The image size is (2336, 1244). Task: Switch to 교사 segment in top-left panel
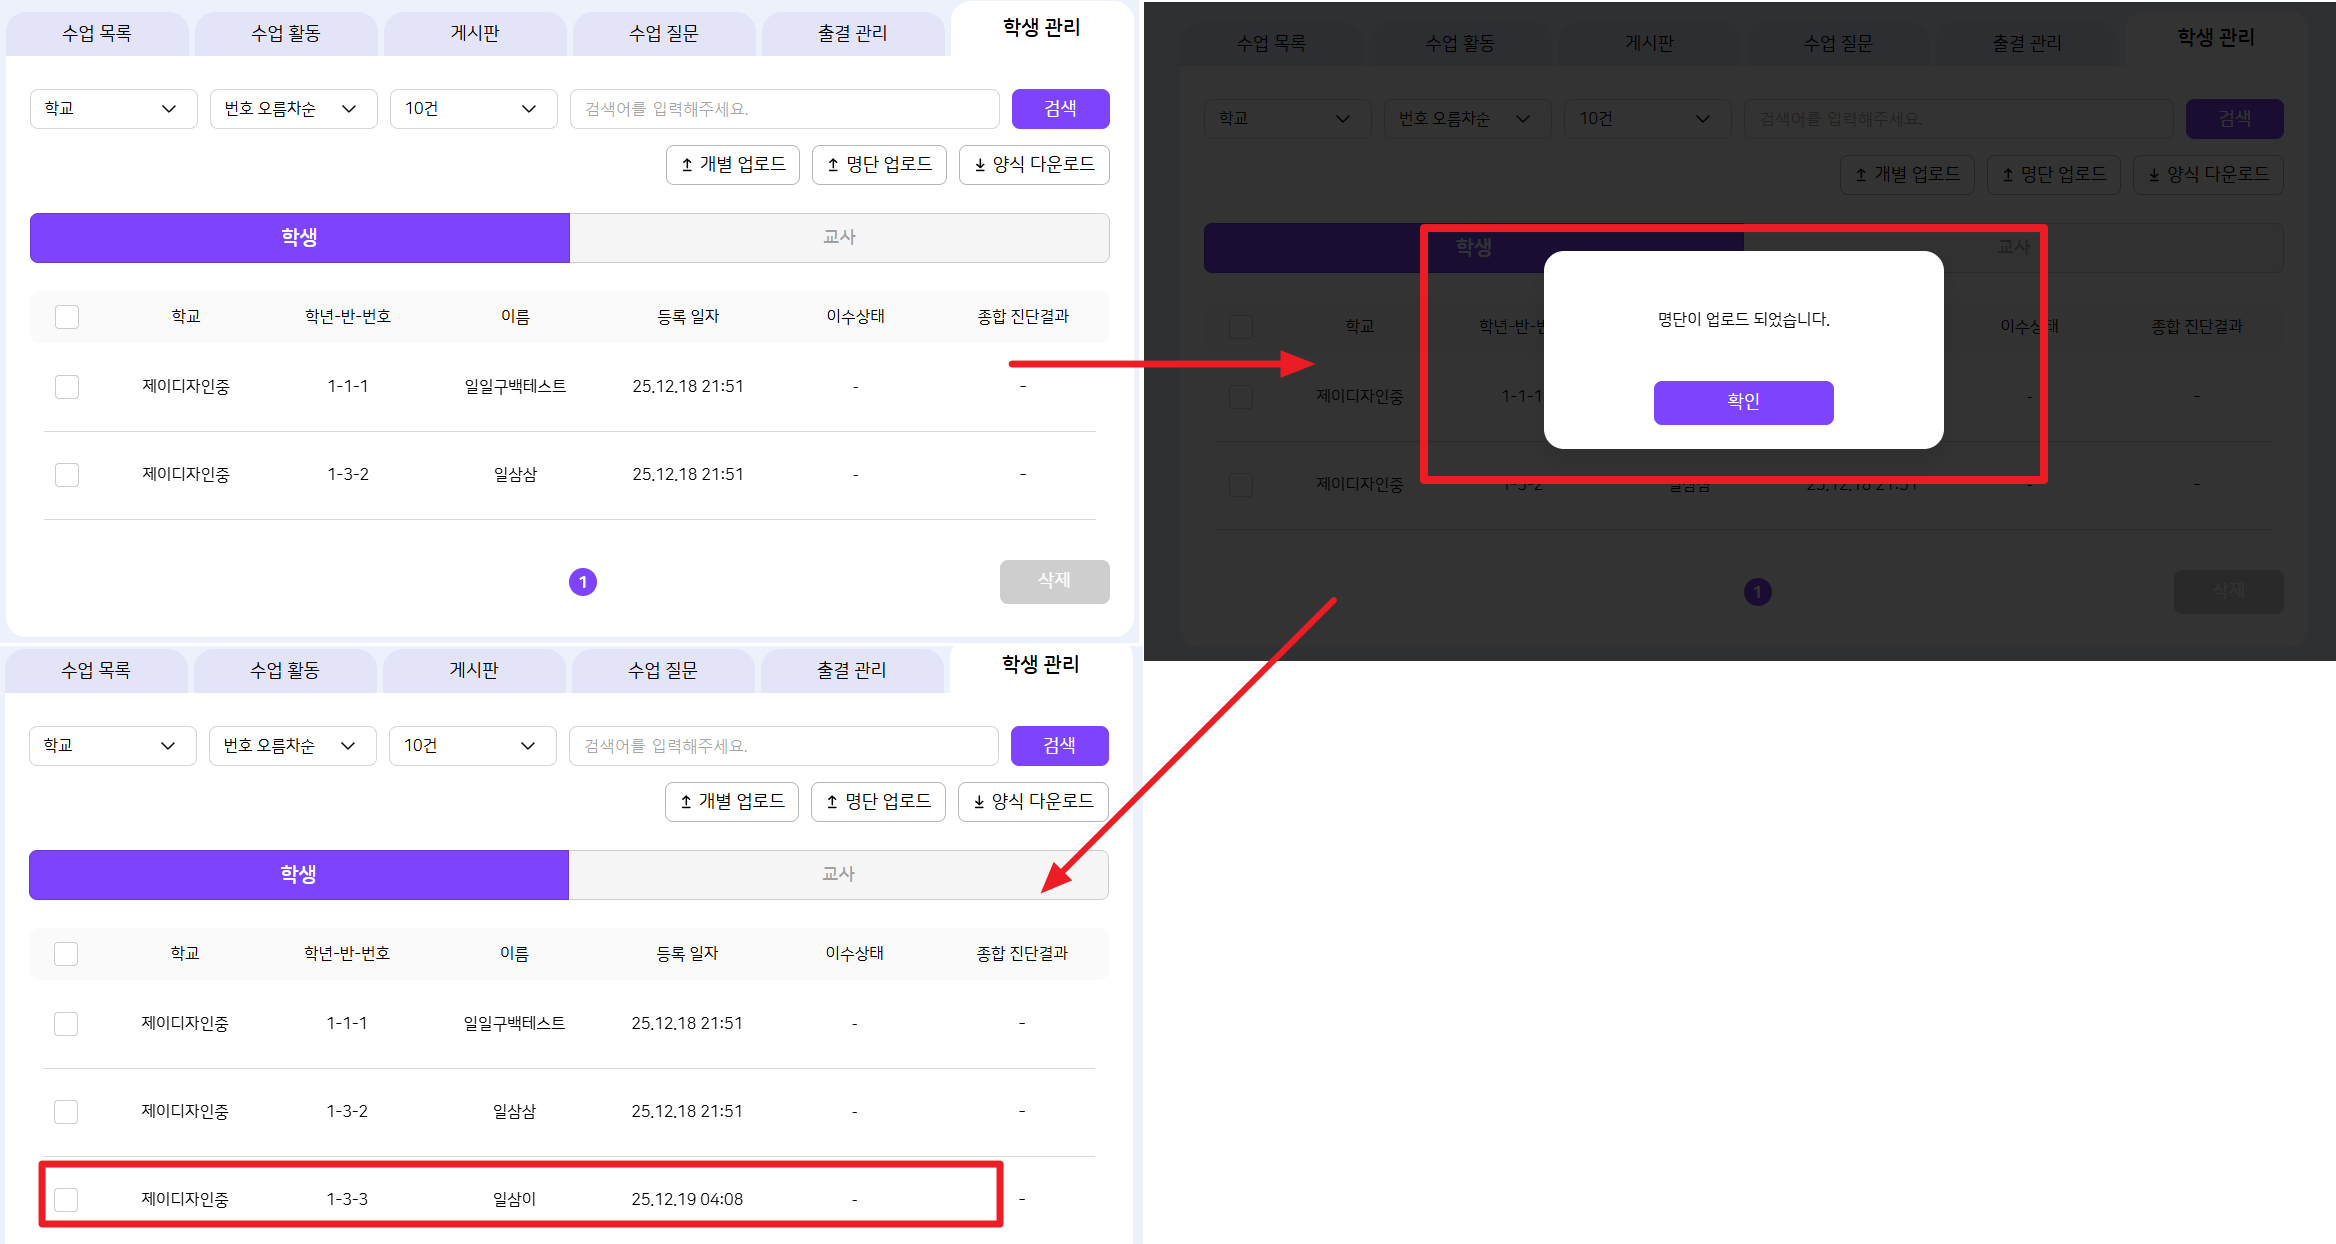point(839,238)
